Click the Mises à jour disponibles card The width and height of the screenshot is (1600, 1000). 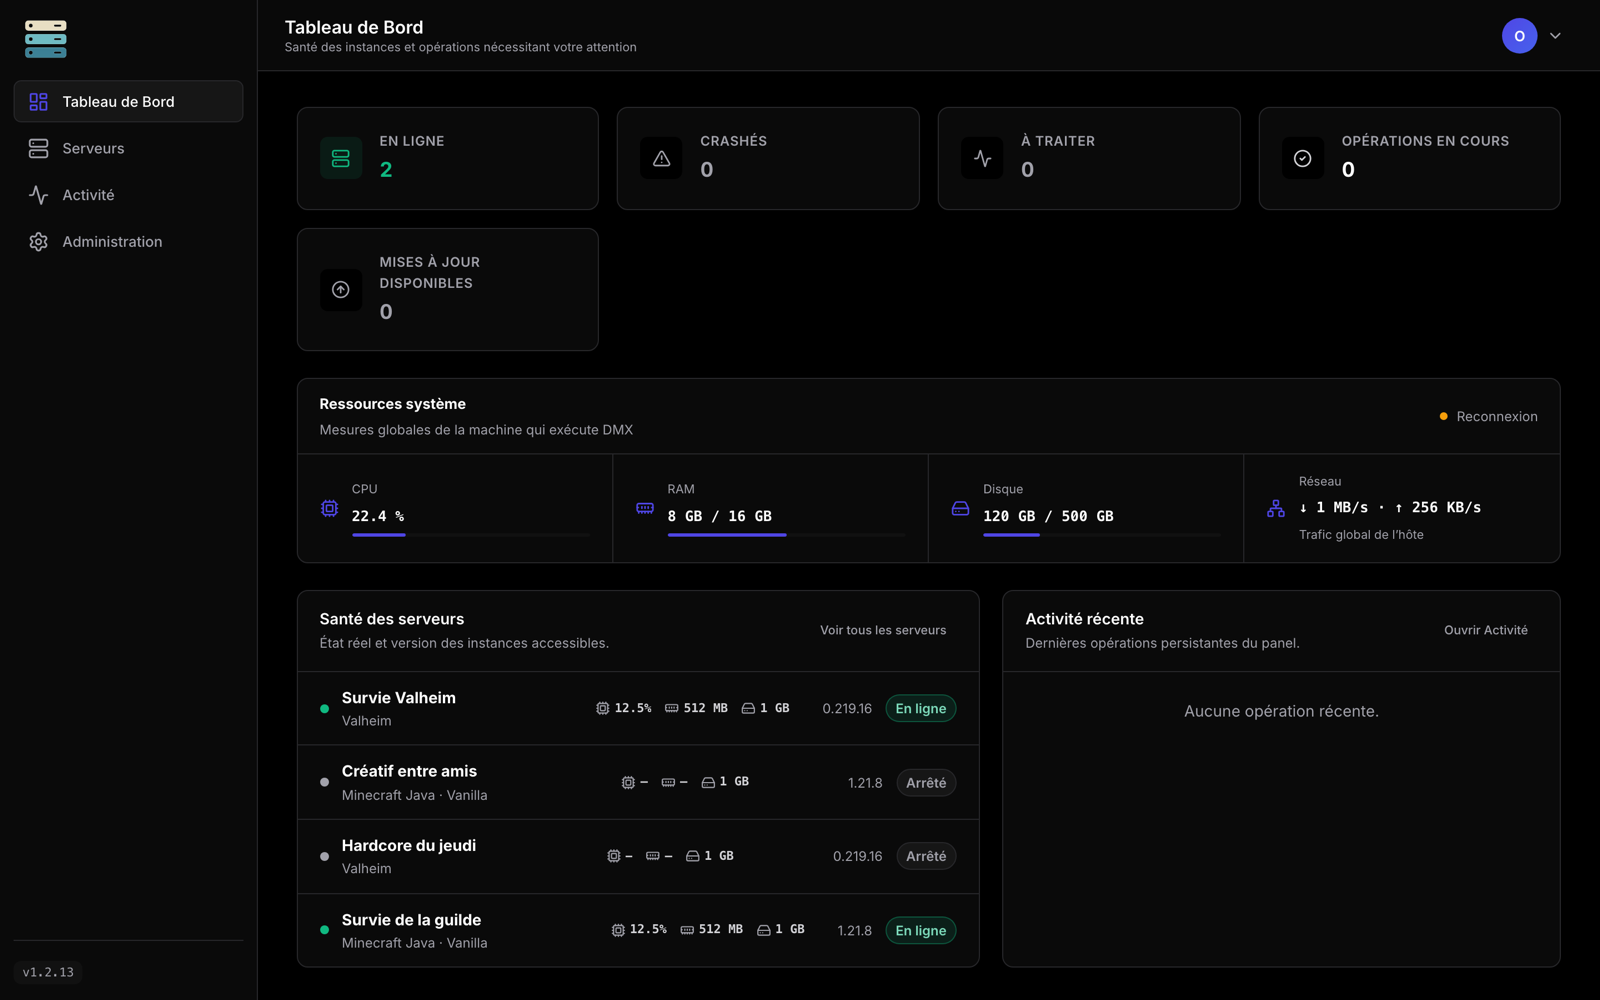[448, 290]
